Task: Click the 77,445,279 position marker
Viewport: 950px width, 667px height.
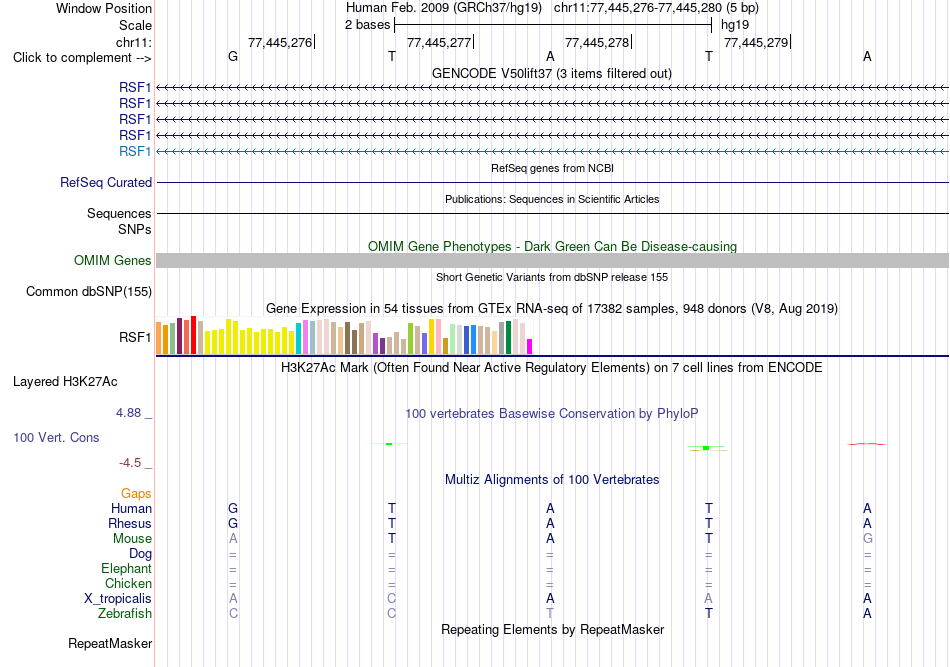Action: coord(756,42)
